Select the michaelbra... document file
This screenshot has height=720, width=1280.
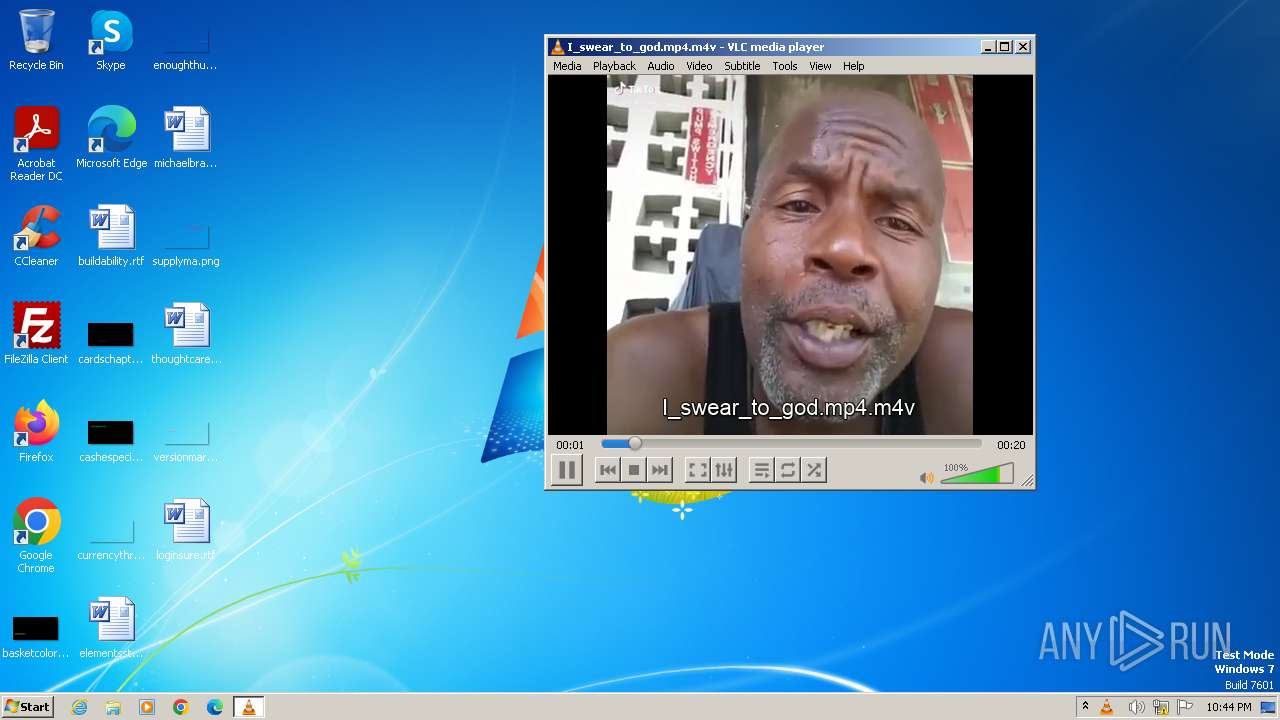point(186,139)
